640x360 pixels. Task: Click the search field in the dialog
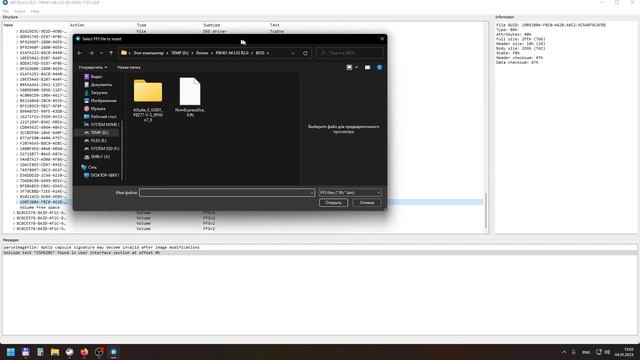click(x=349, y=53)
